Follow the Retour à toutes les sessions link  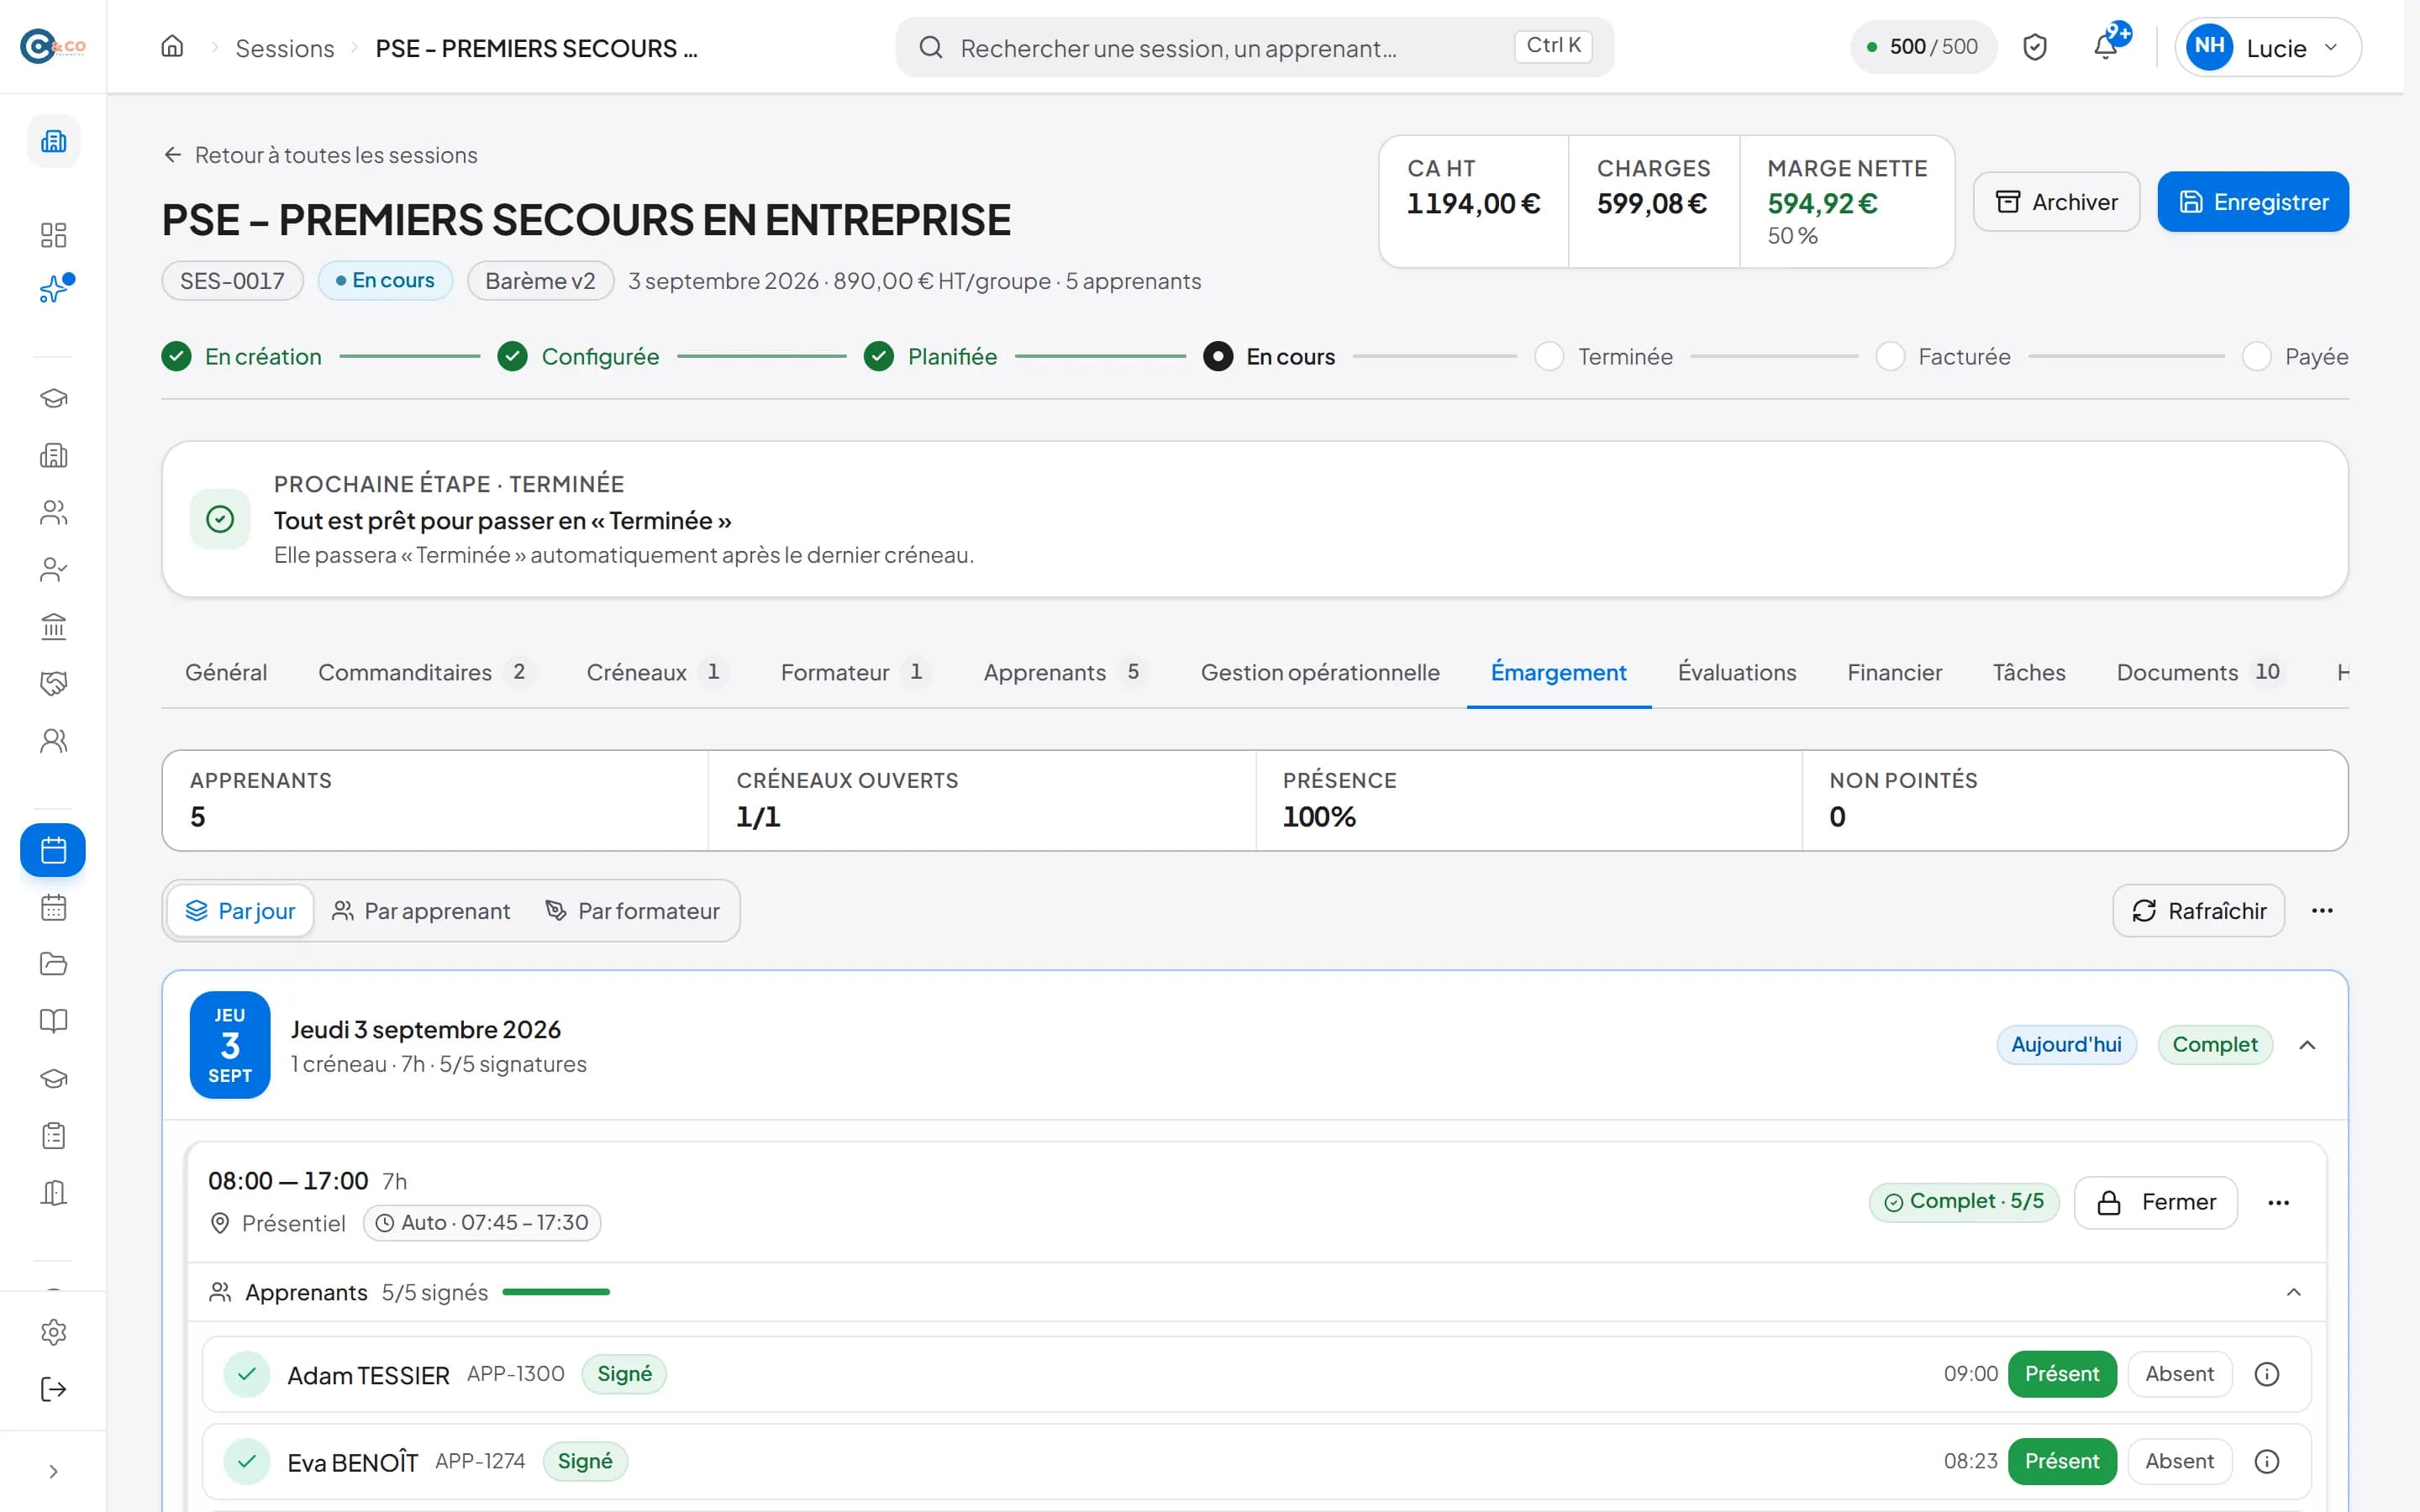pos(320,155)
